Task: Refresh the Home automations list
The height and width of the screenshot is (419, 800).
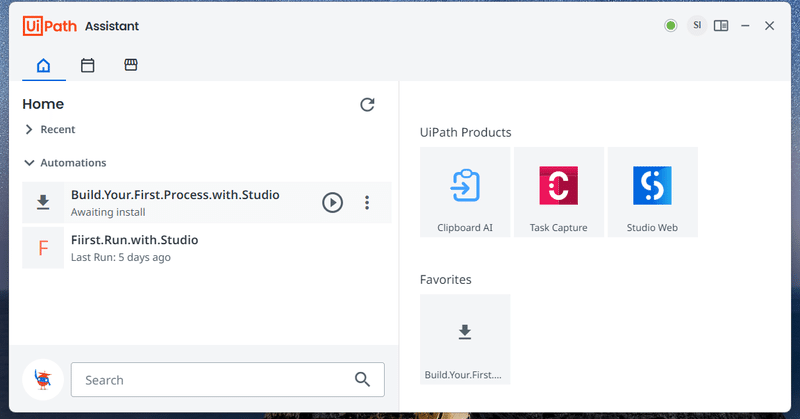Action: 367,105
